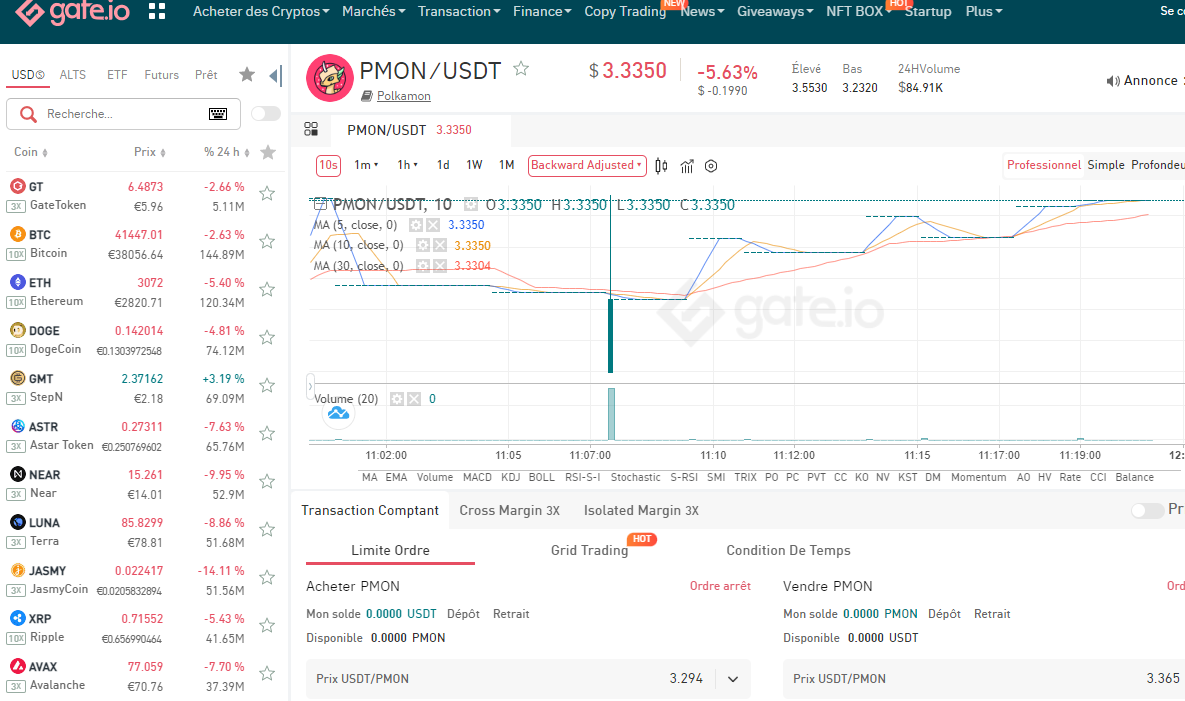Open Finance dropdown menu

point(542,11)
